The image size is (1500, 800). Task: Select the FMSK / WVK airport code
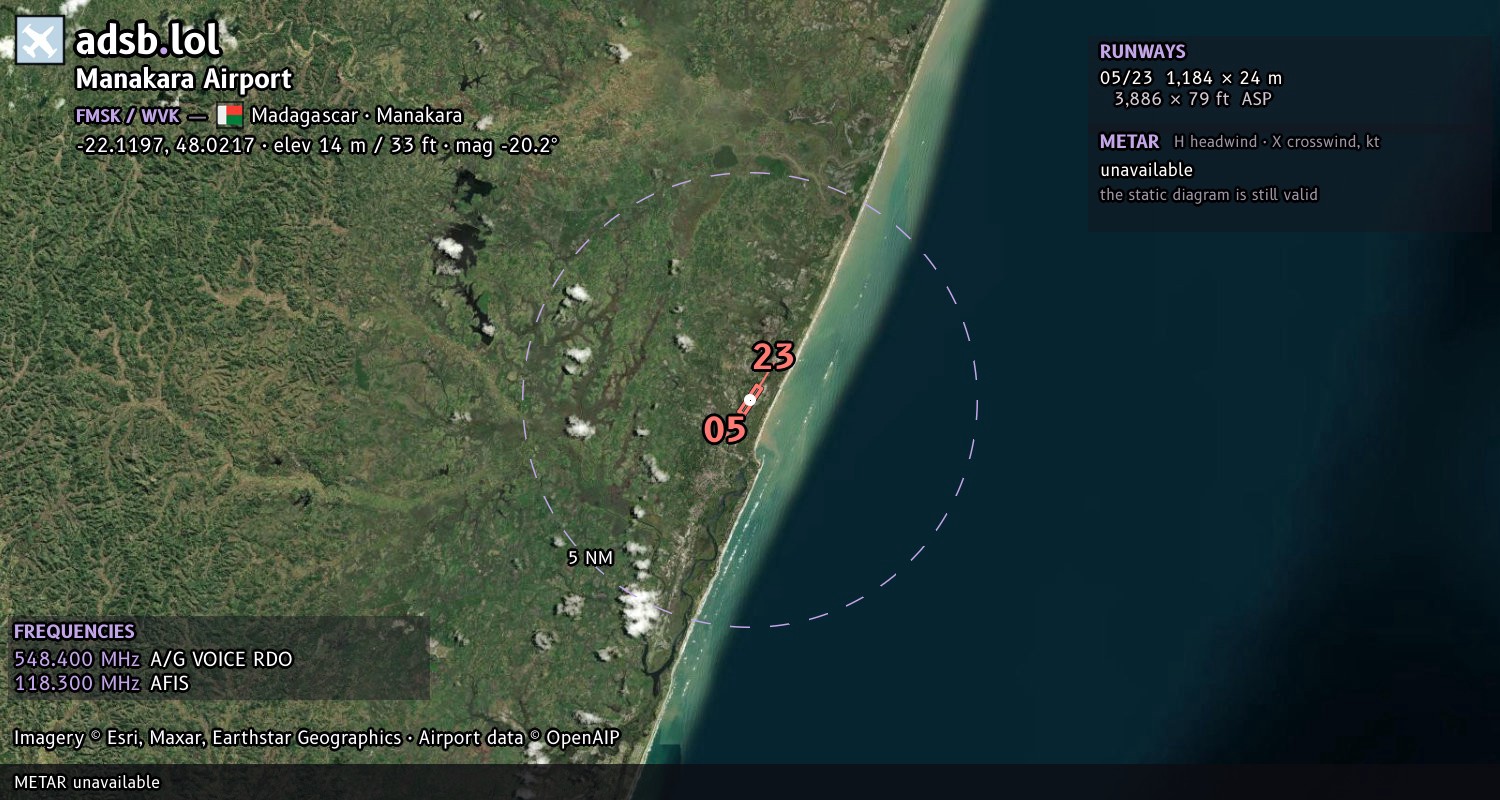click(128, 115)
